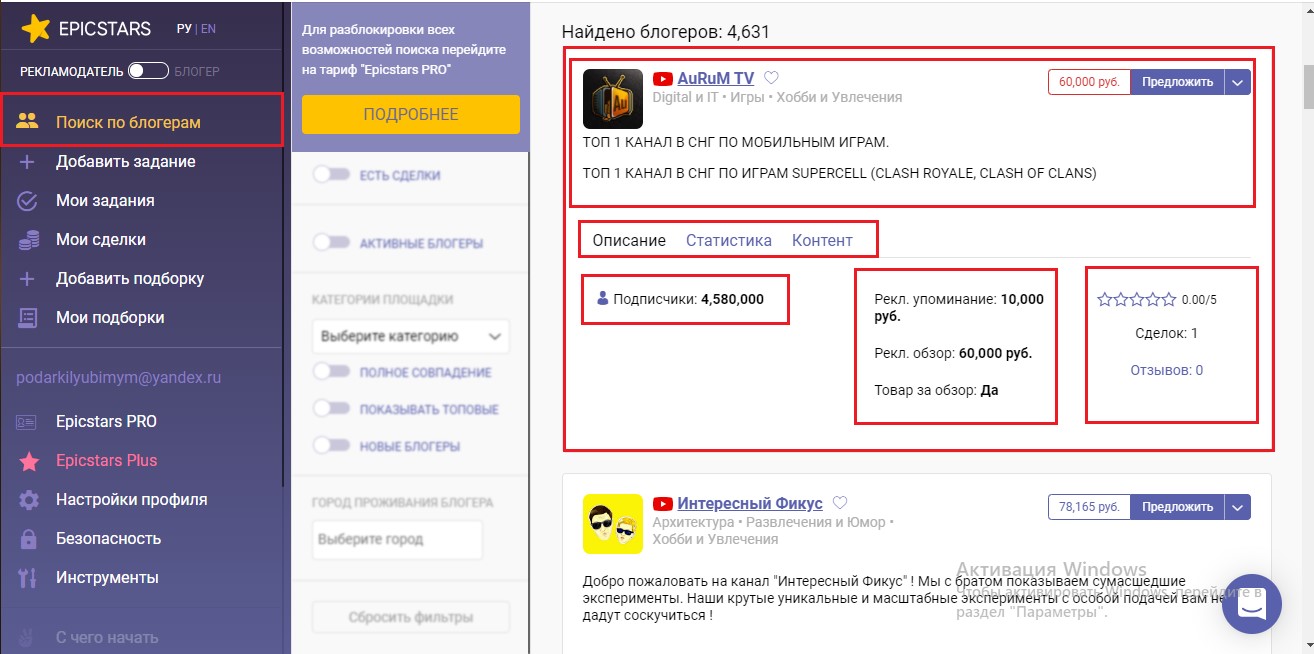The width and height of the screenshot is (1314, 654).
Task: Click the plus icon beside Добавить подборку
Action: pos(28,278)
